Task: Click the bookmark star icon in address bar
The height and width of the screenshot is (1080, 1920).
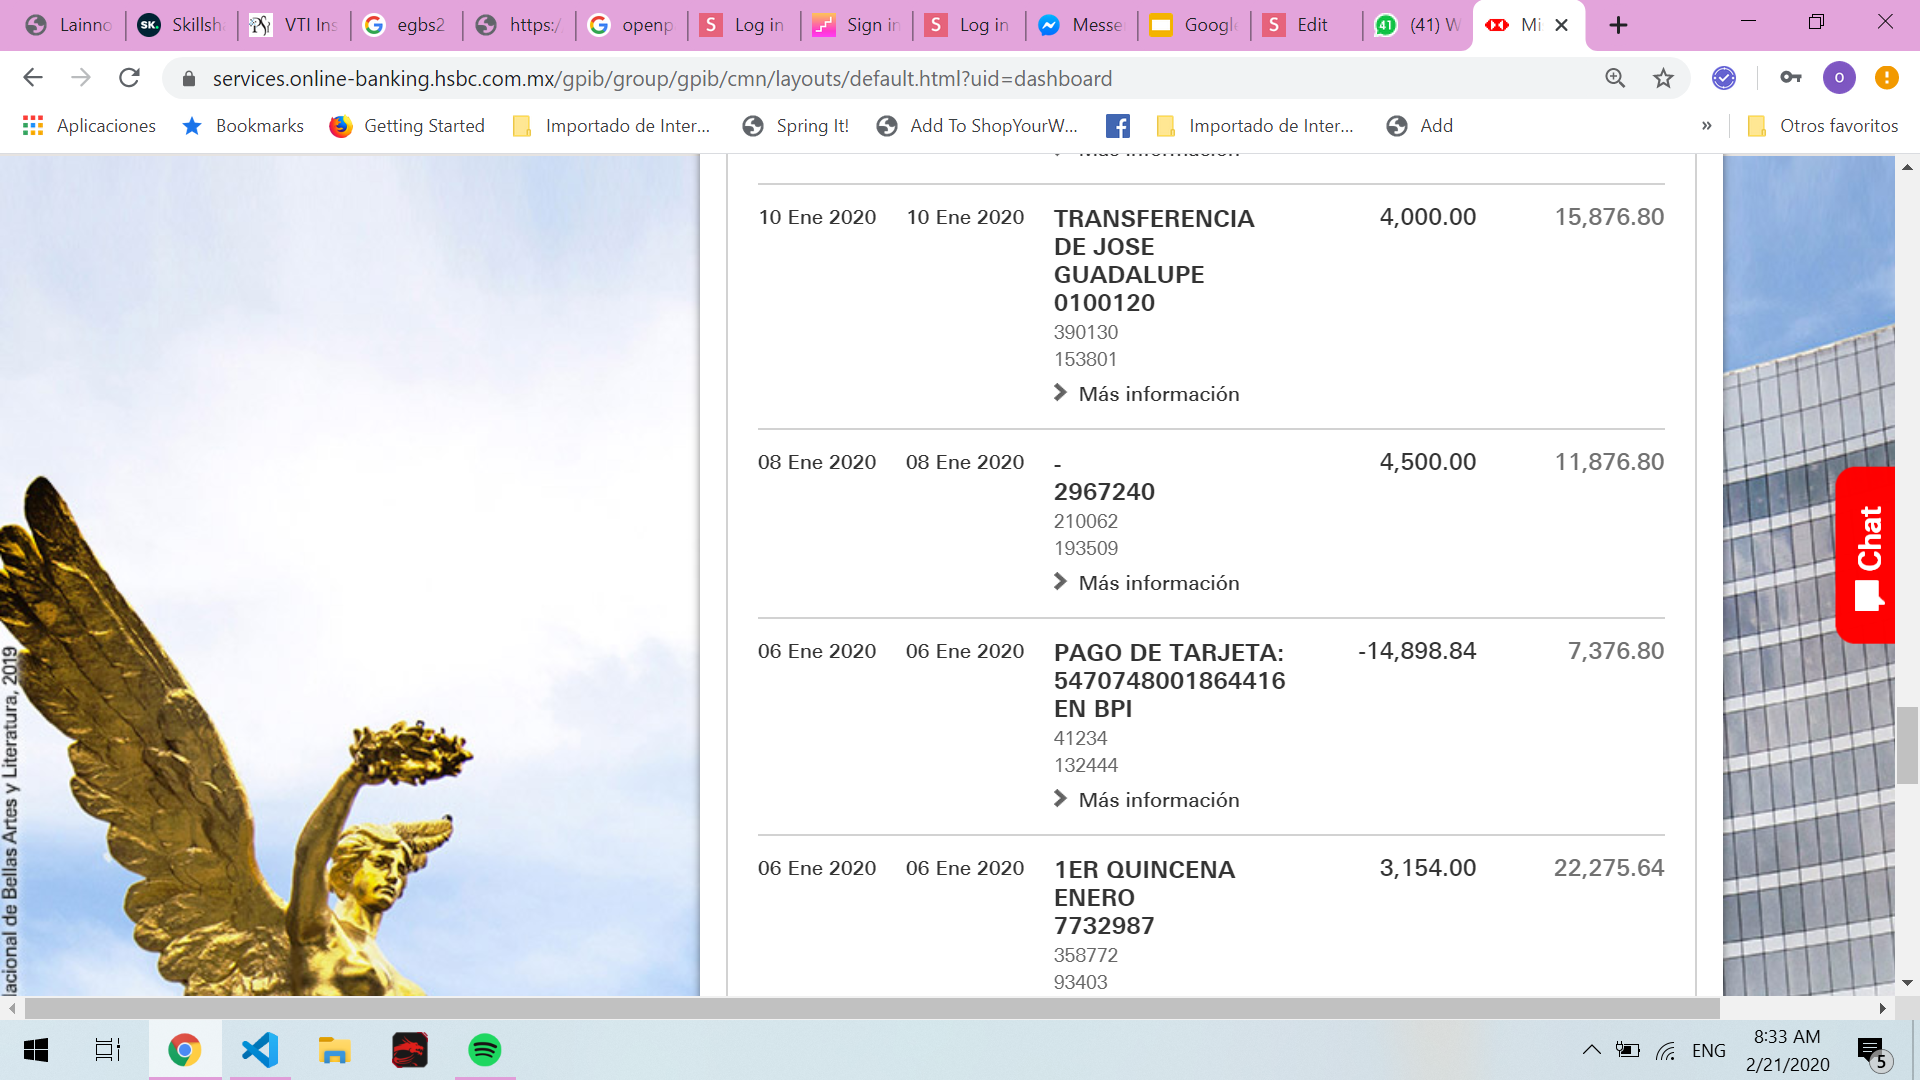Action: pos(1663,78)
